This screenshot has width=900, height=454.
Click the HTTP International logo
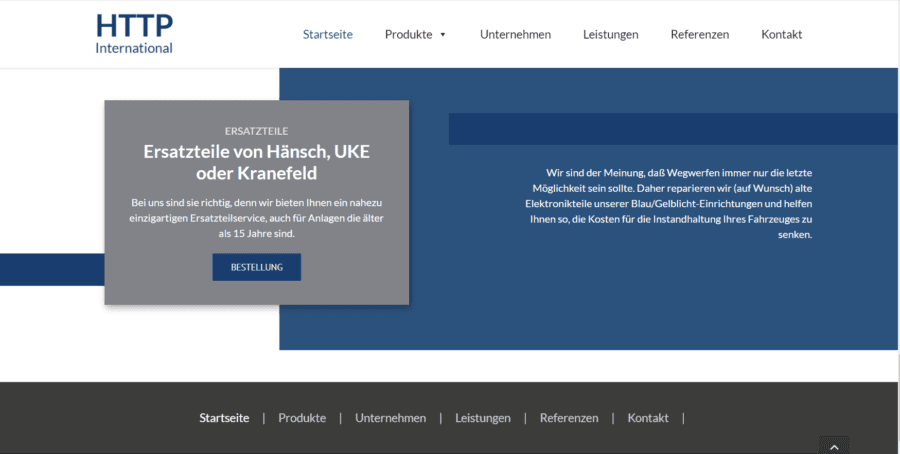click(134, 34)
